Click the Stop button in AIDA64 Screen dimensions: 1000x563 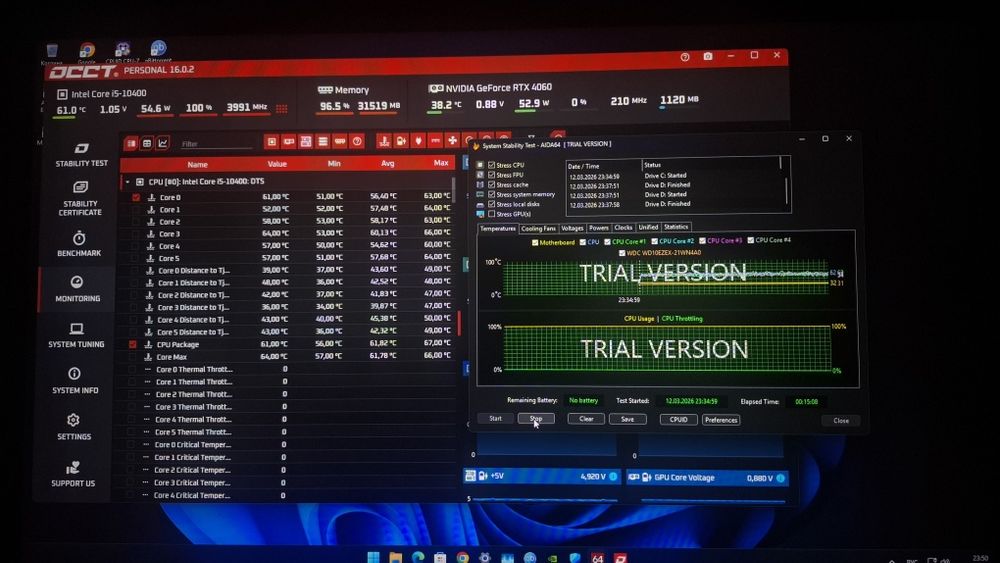pos(536,418)
